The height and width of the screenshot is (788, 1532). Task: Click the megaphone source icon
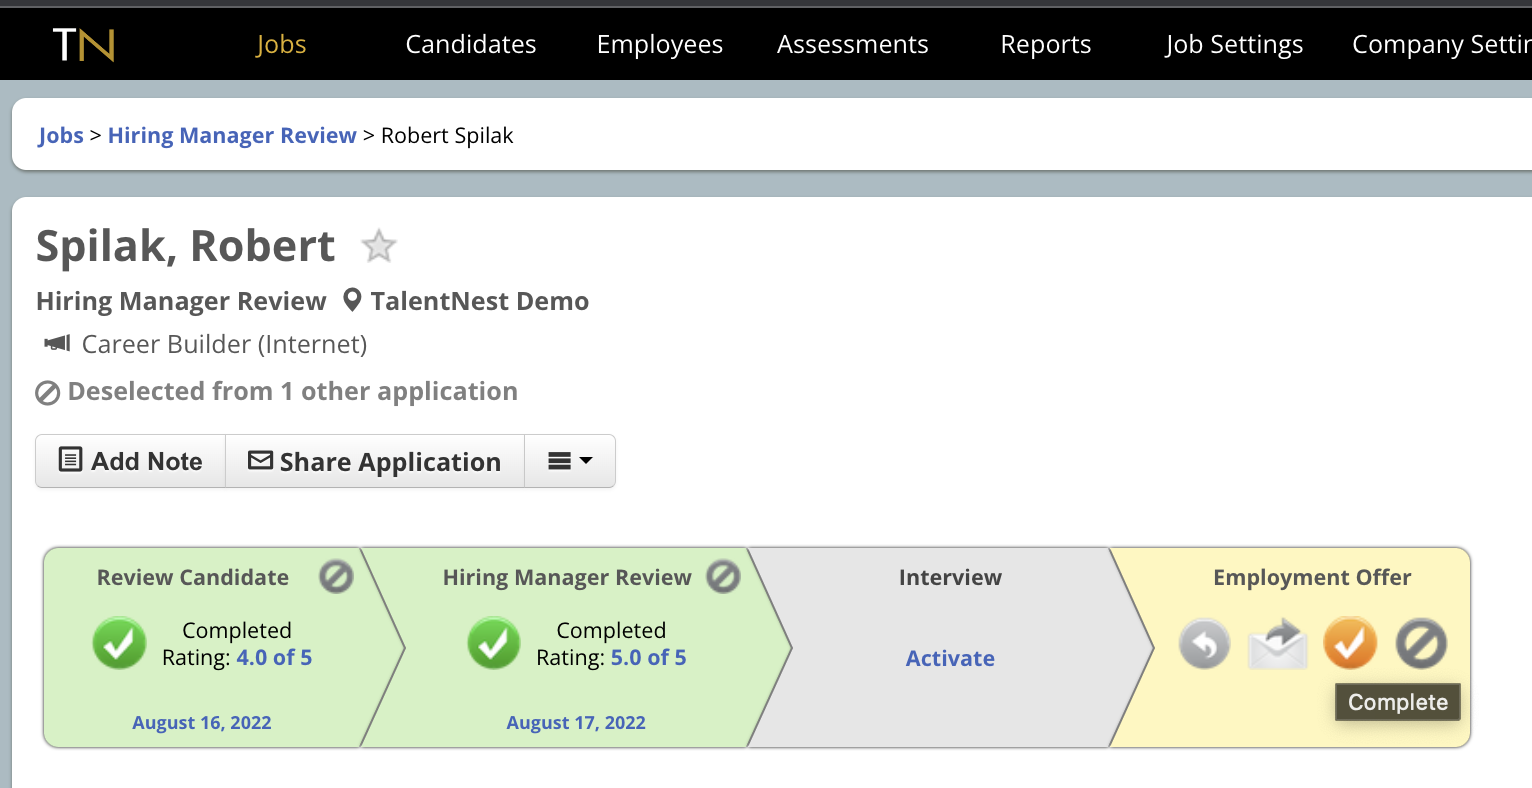point(57,344)
